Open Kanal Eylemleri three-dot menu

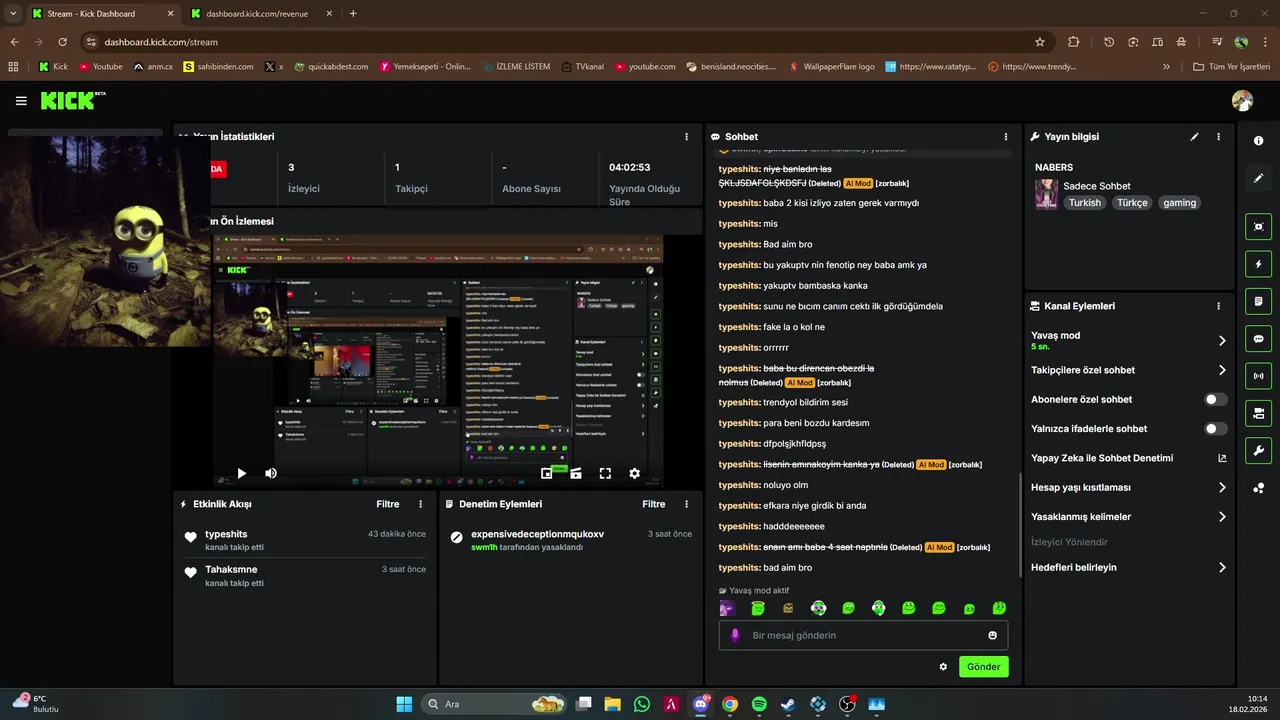(1218, 306)
